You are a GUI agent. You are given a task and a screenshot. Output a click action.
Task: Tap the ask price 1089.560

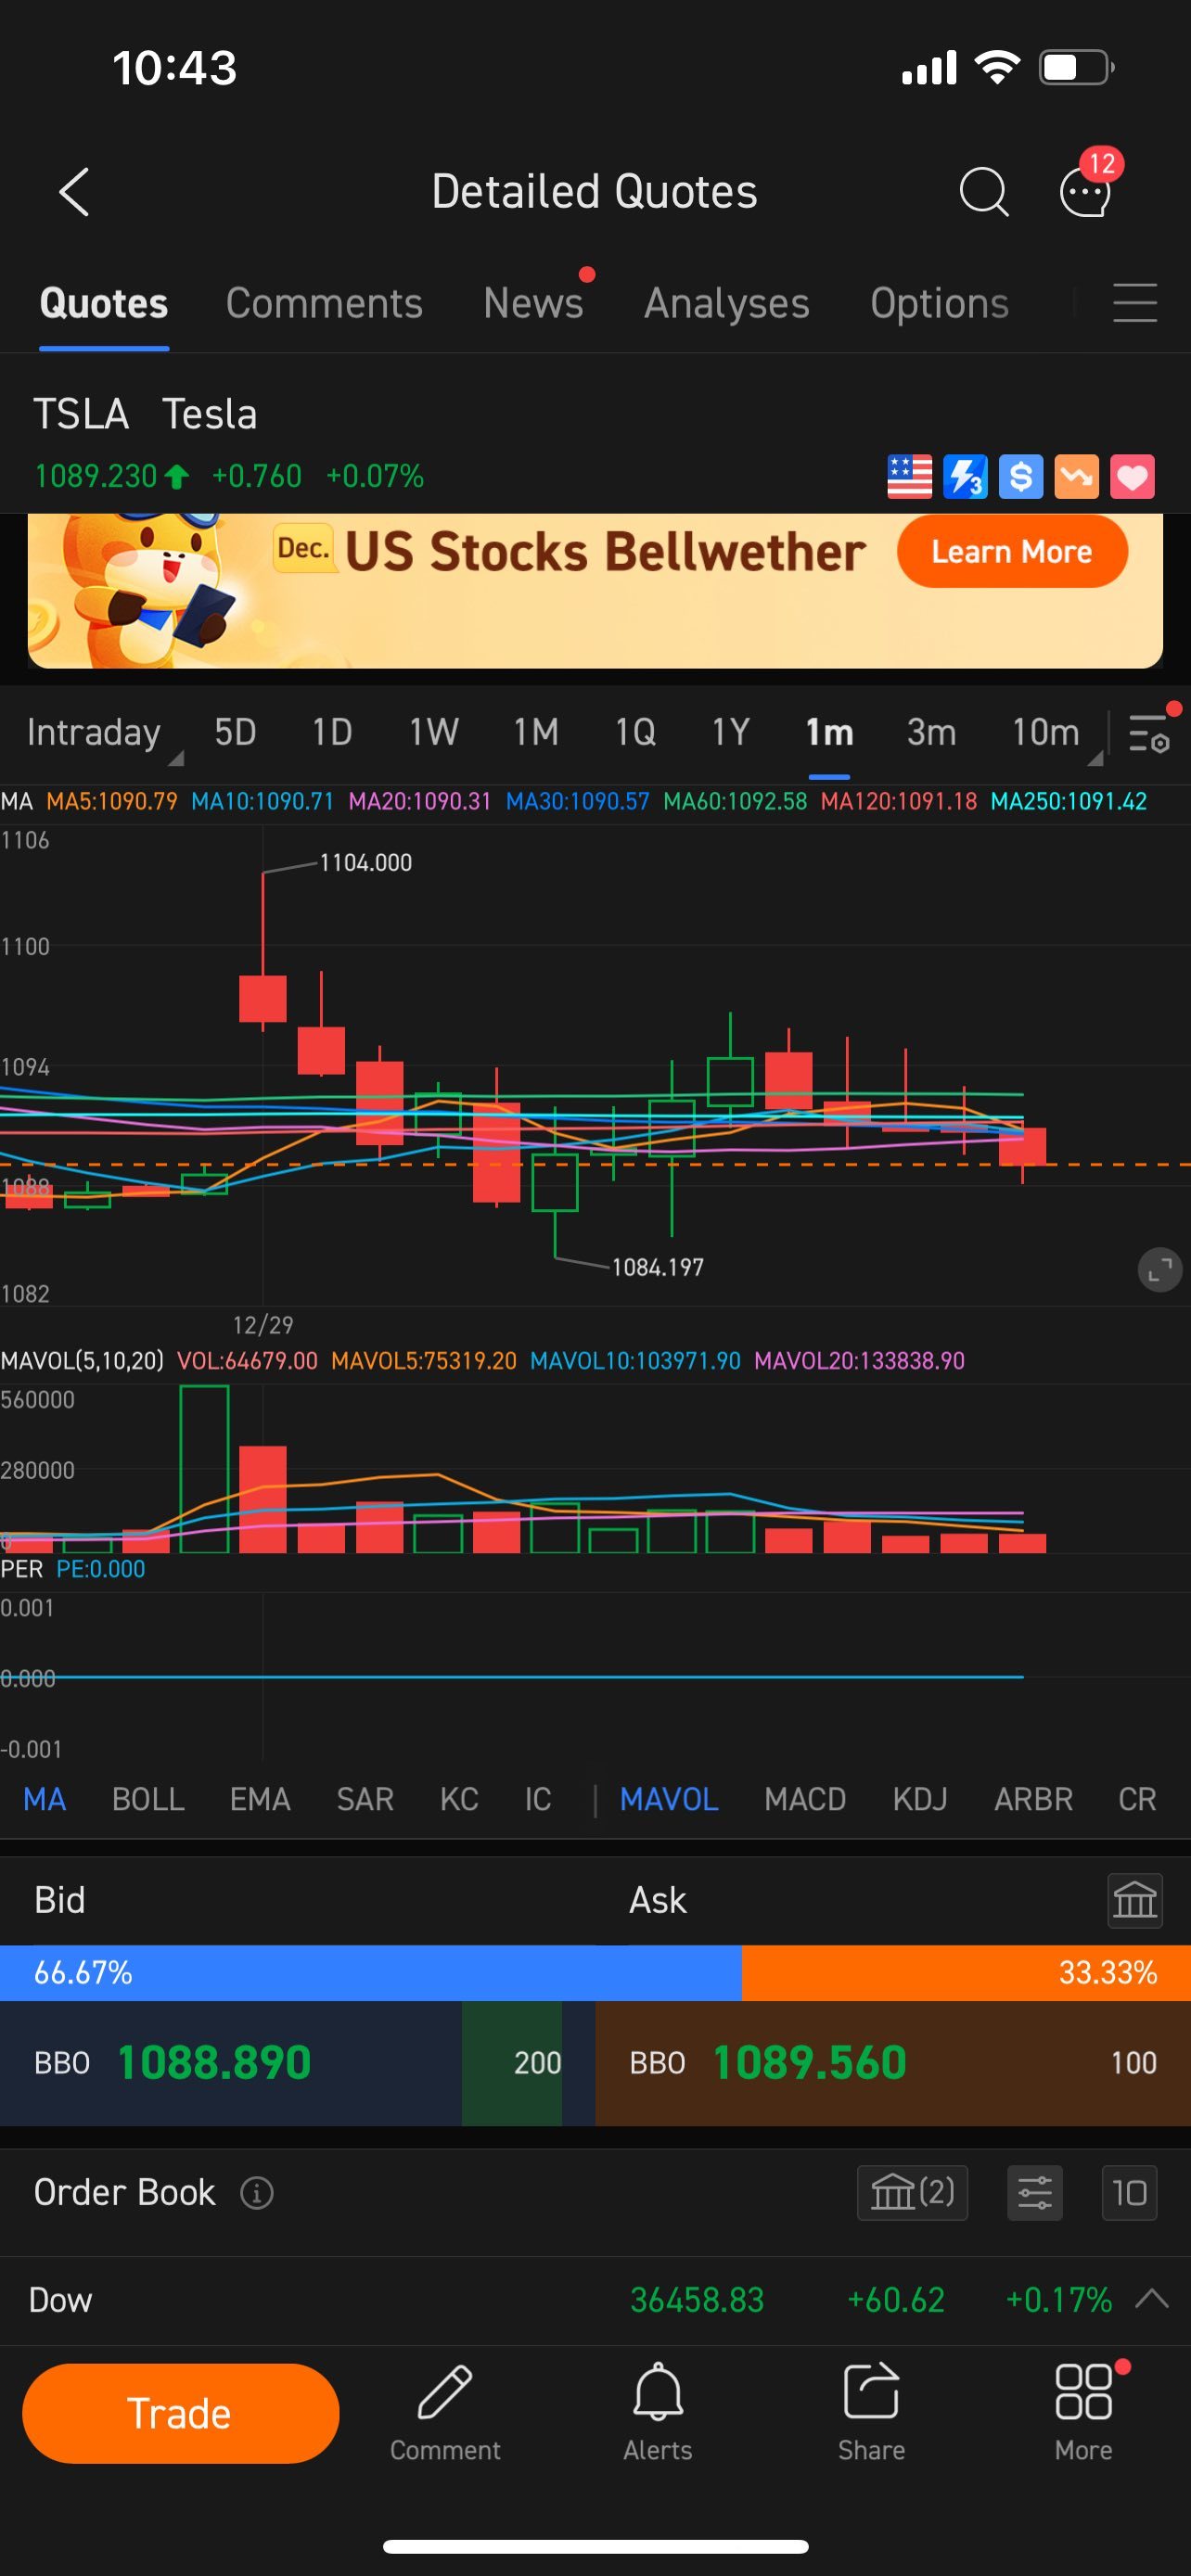(809, 2062)
